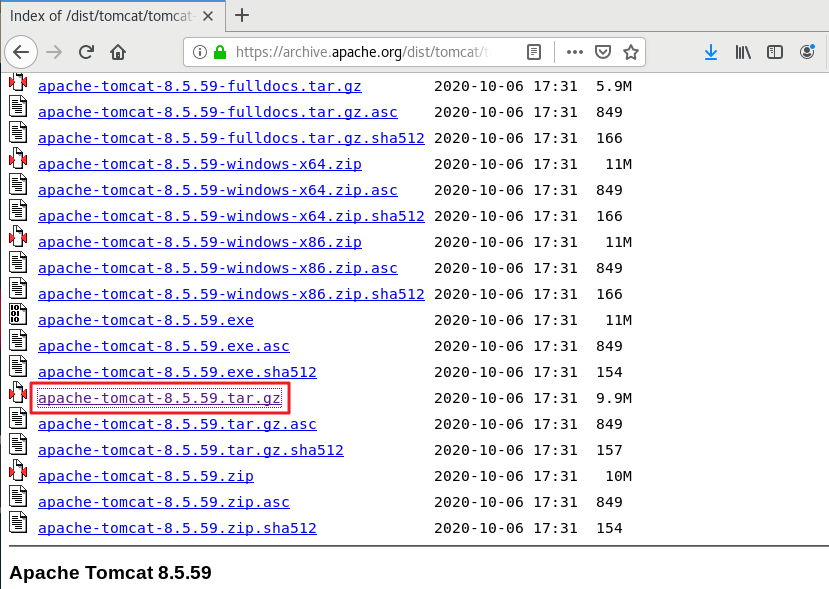Click text file icon beside windows-x86.zip.asc
Viewport: 829px width, 589px height.
click(18, 262)
